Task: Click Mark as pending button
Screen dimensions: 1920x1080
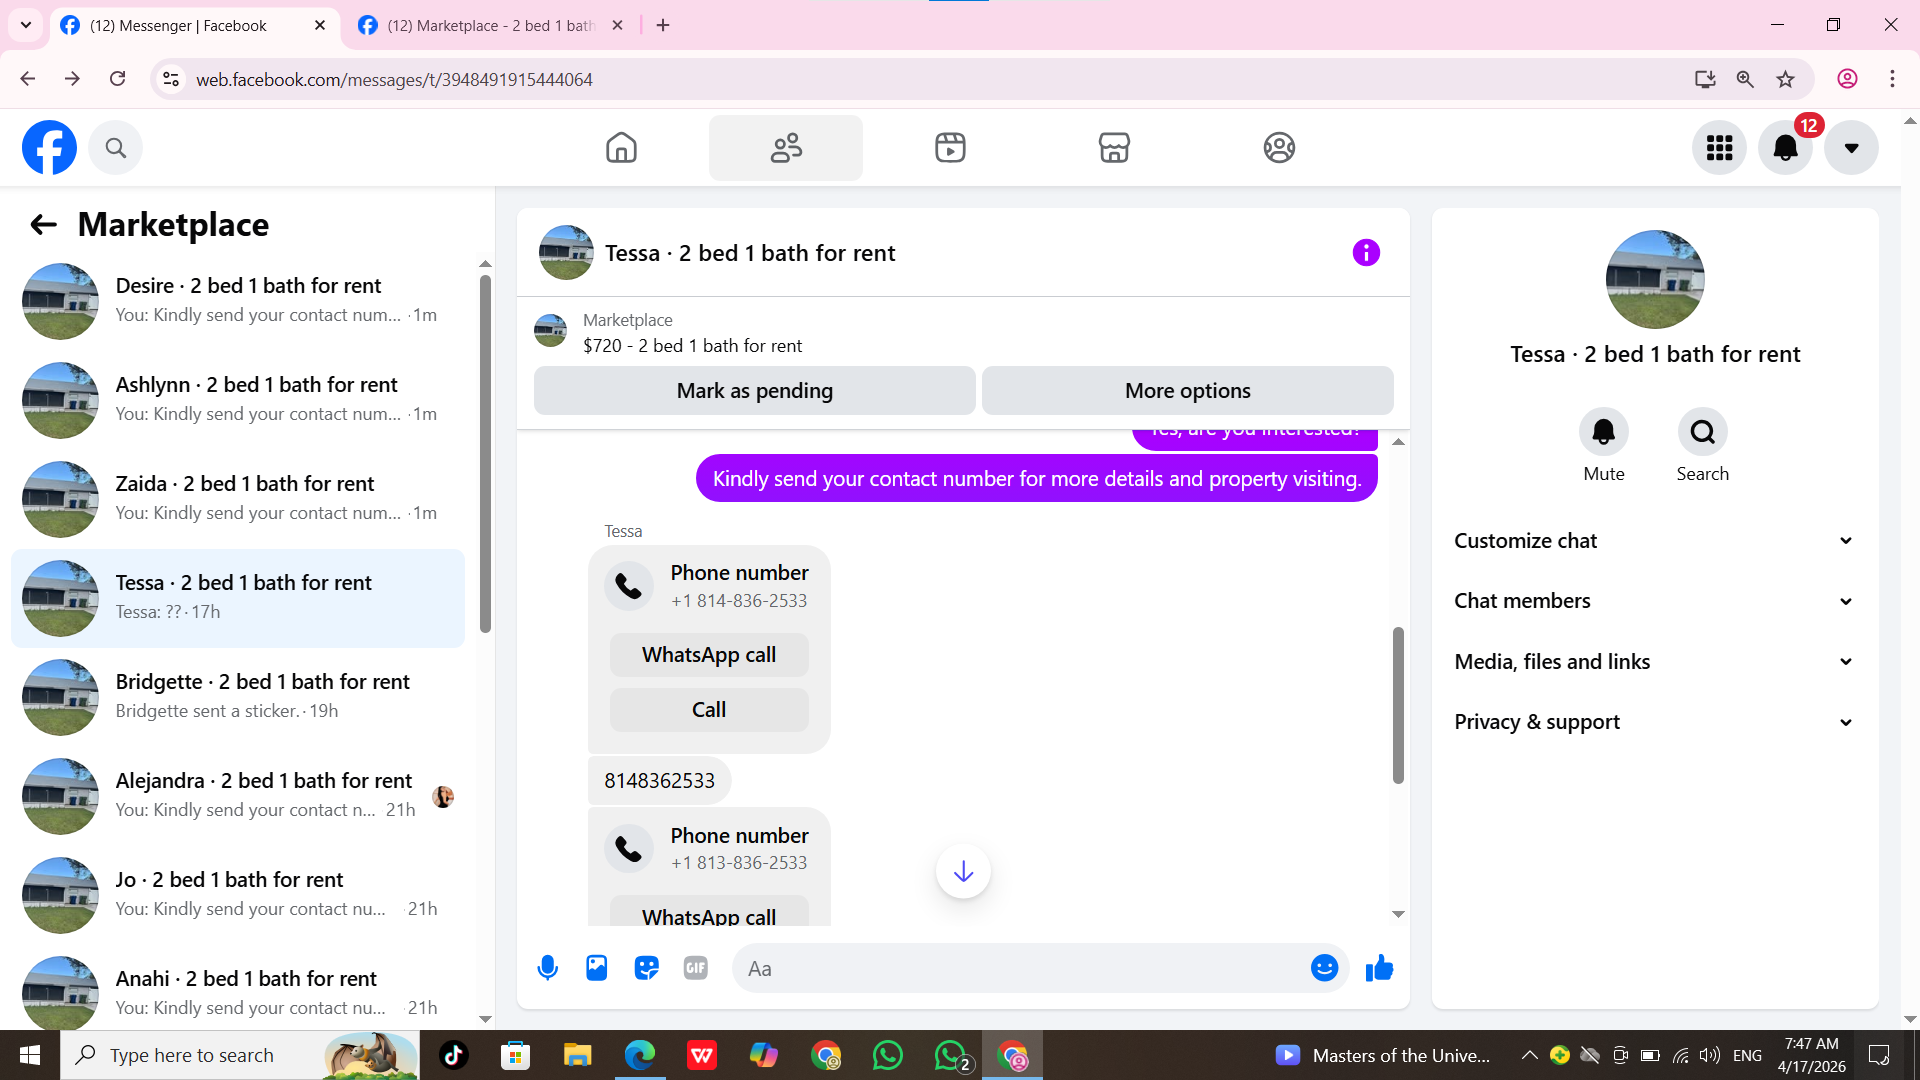Action: (754, 391)
